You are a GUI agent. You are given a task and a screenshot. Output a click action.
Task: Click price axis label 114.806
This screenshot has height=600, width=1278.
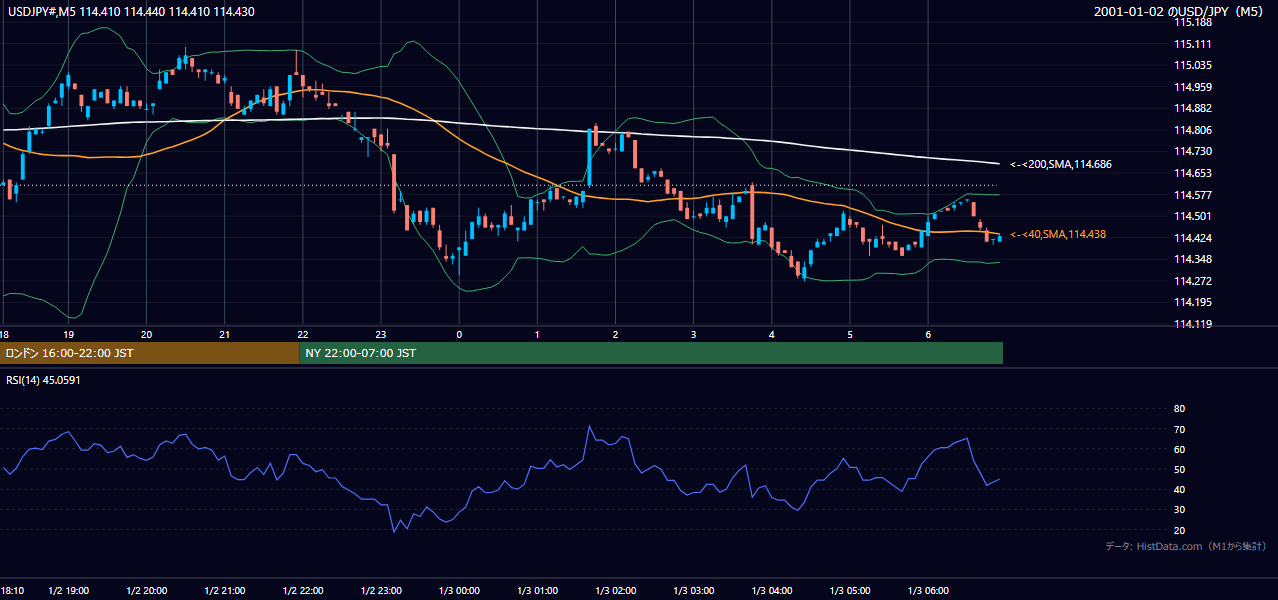(1192, 130)
